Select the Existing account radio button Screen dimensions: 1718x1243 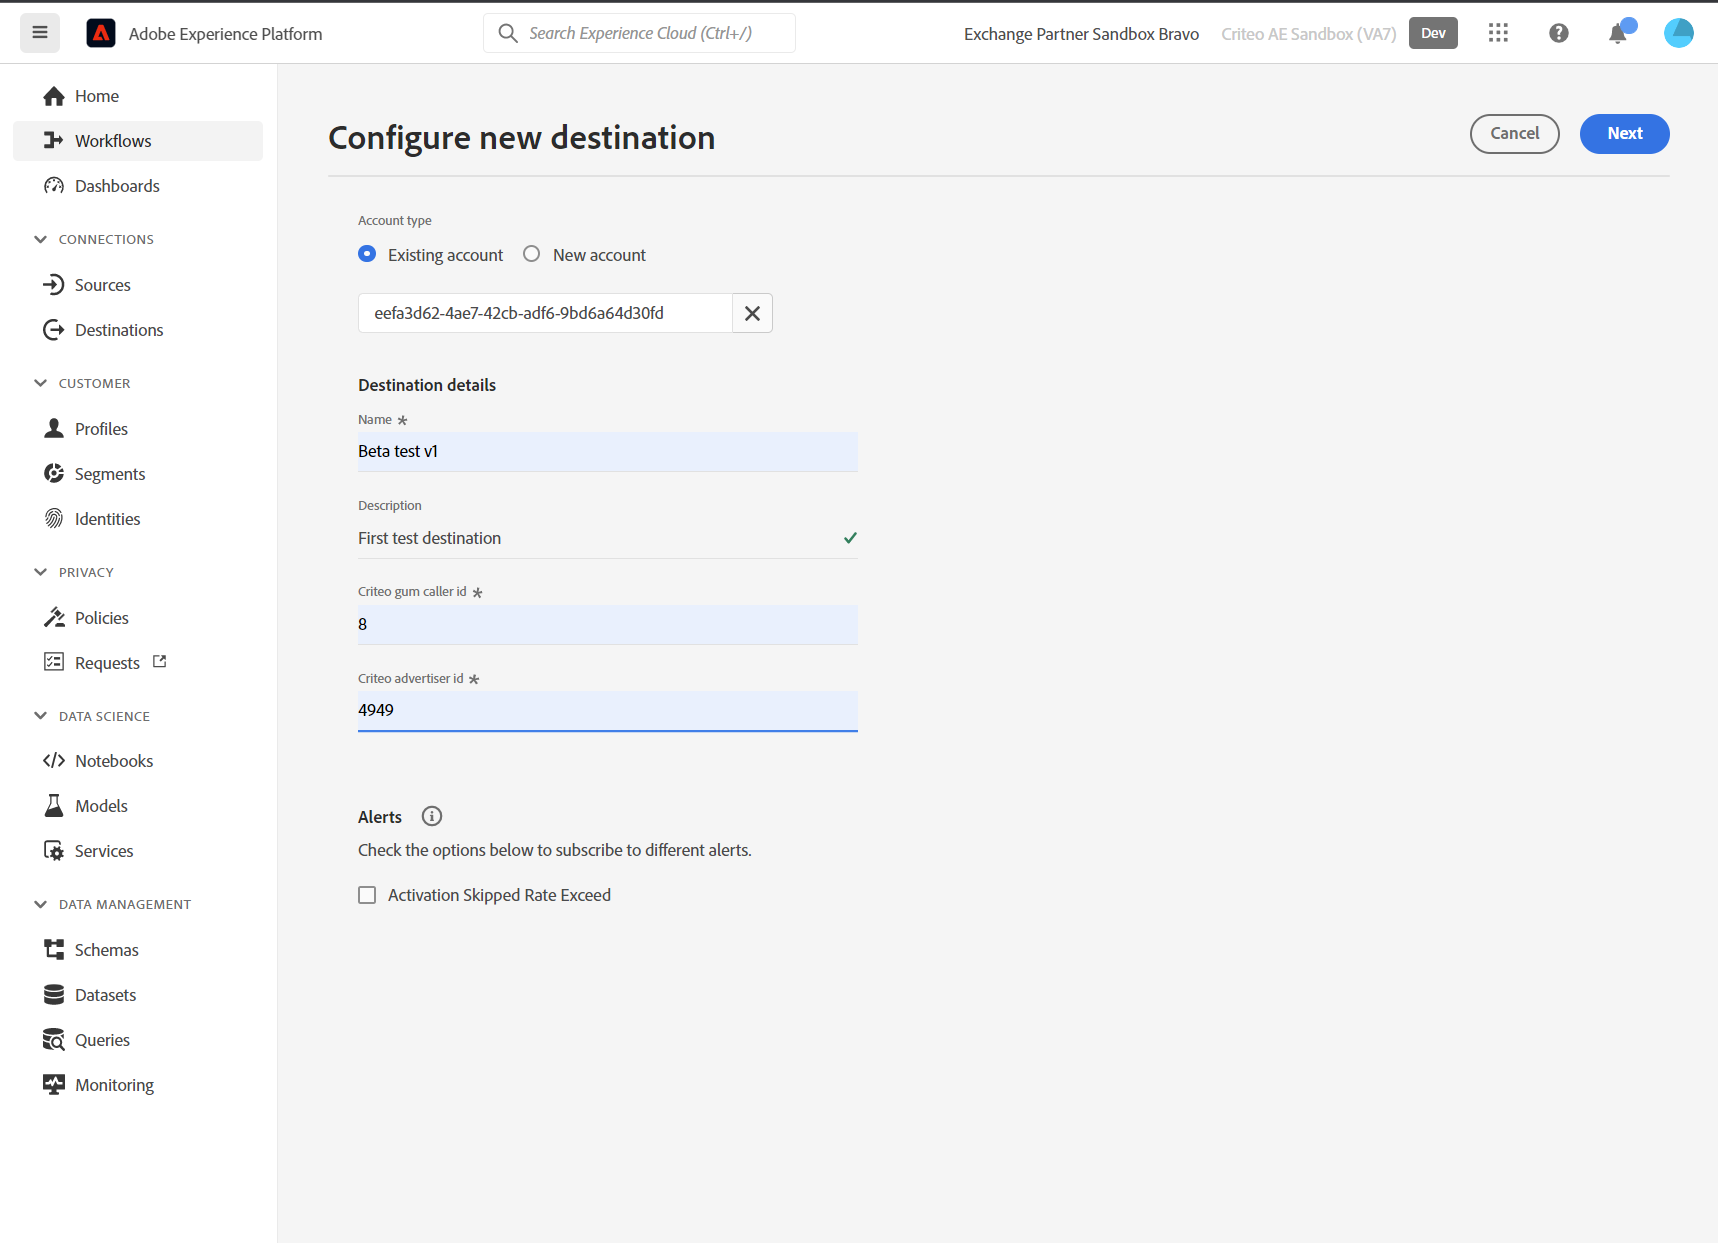click(367, 254)
